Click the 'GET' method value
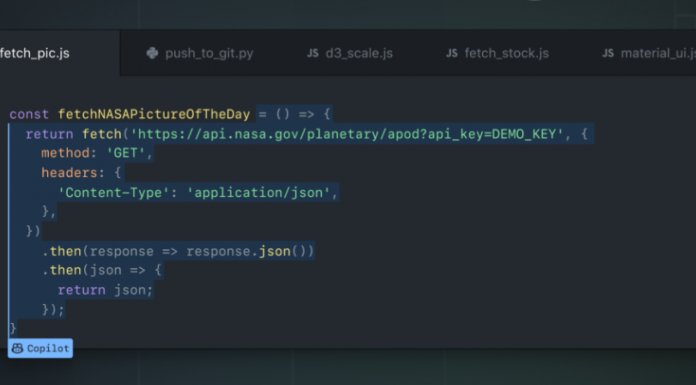 [x=126, y=153]
